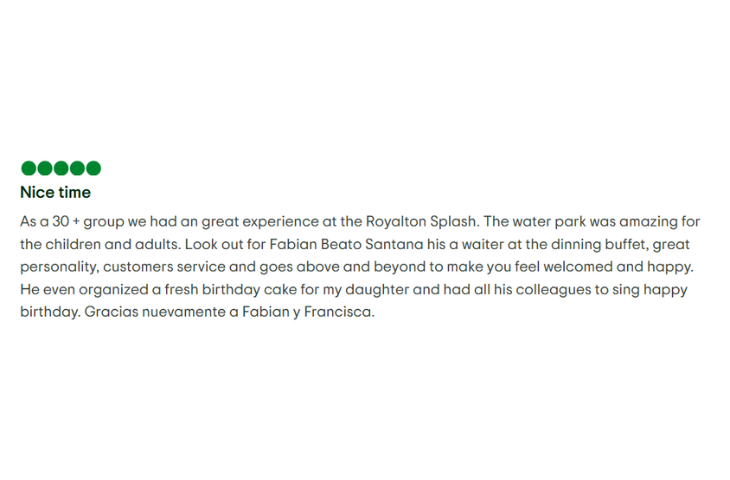Click the second green rating circle
The height and width of the screenshot is (480, 730).
coord(45,168)
